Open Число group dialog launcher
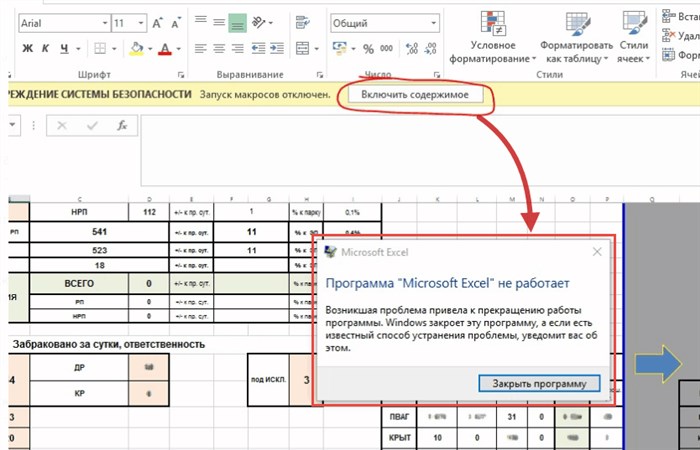The height and width of the screenshot is (450, 700). click(x=437, y=75)
